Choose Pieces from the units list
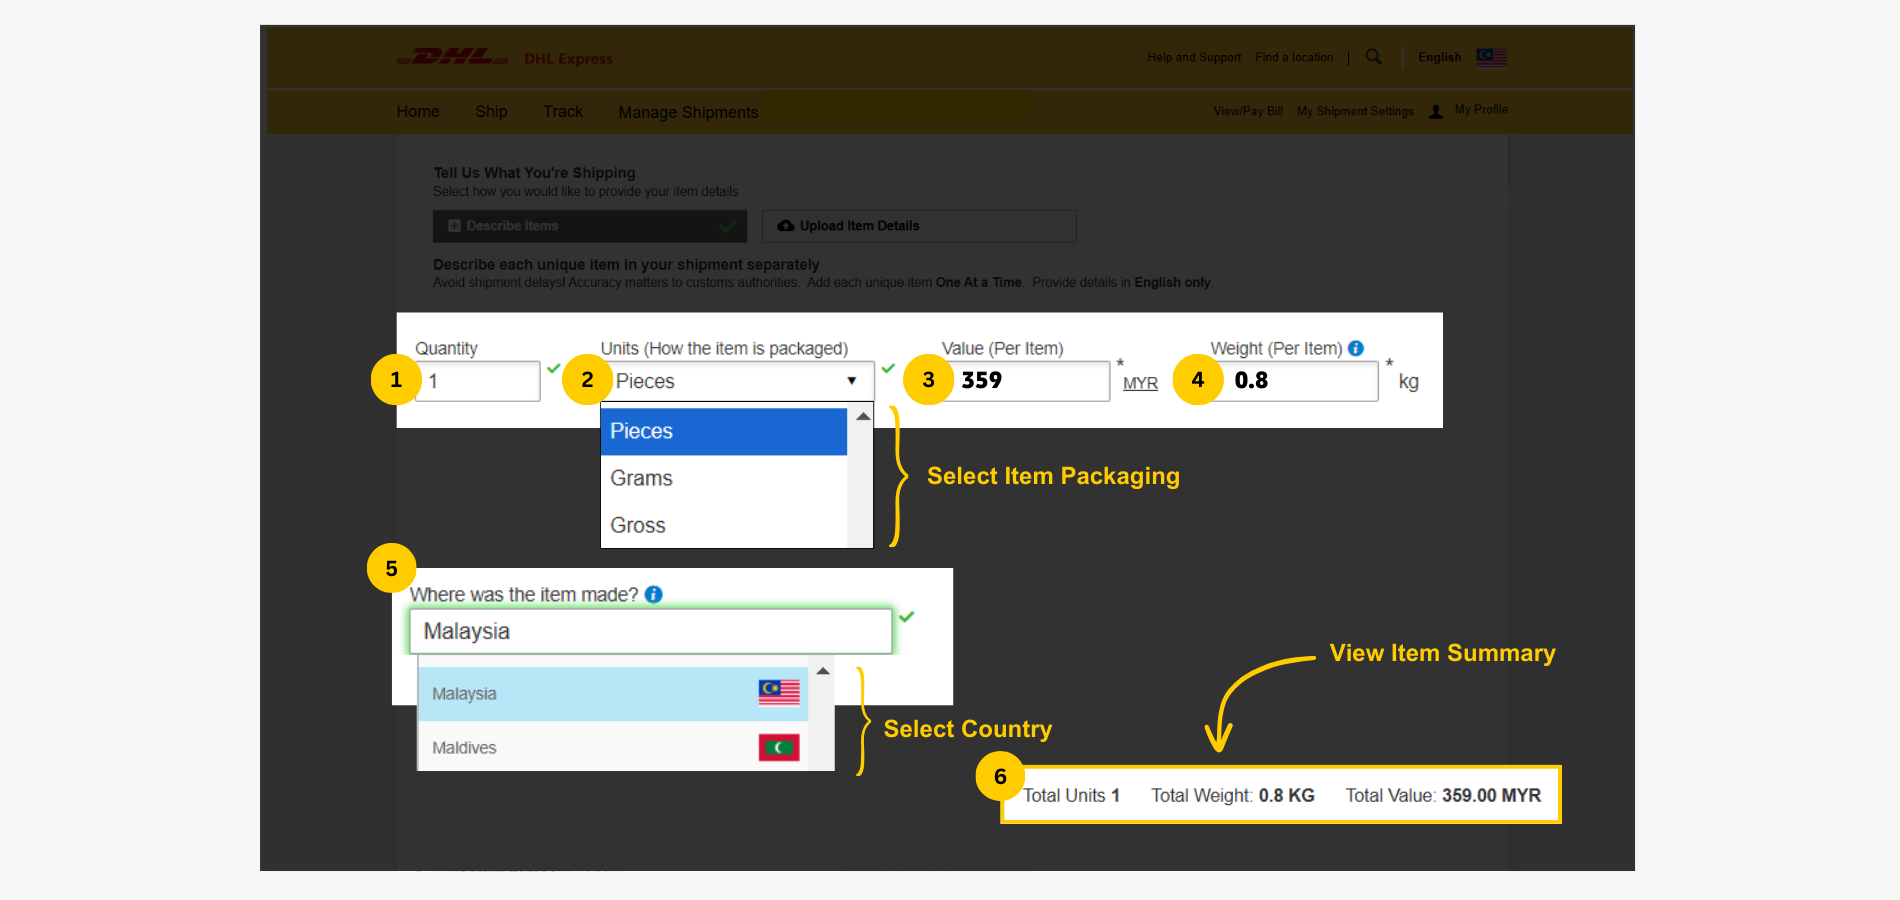The height and width of the screenshot is (900, 1900). pyautogui.click(x=724, y=431)
